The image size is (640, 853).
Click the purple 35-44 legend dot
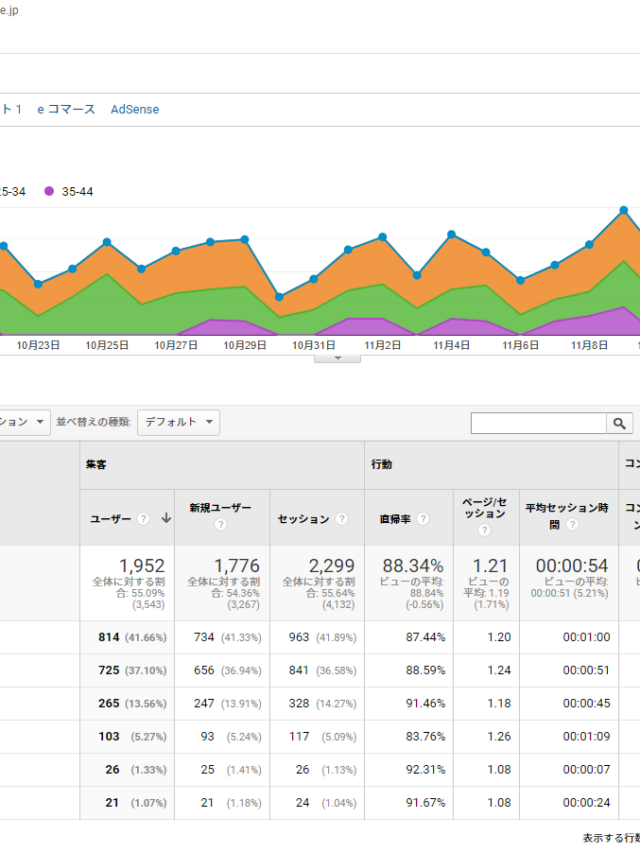49,191
